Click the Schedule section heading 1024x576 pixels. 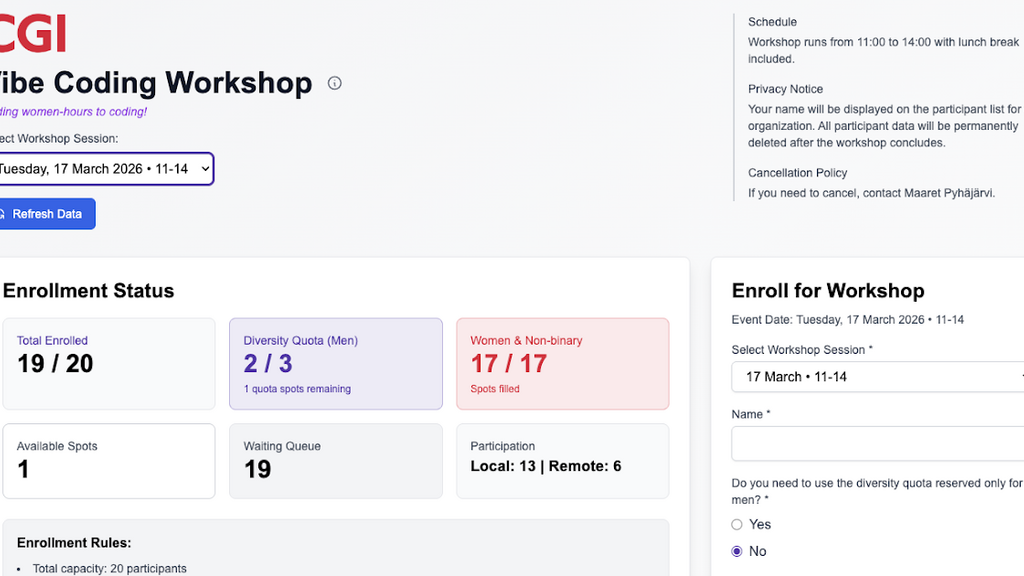[x=772, y=22]
